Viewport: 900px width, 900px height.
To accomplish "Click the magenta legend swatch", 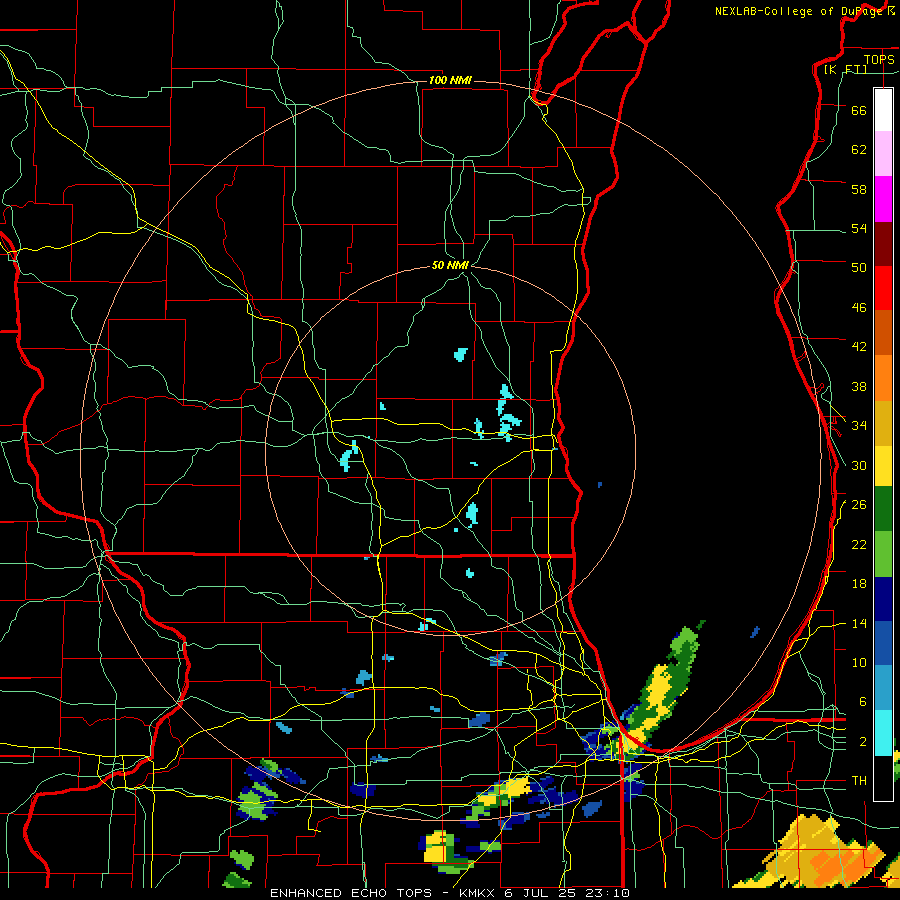I will (x=883, y=199).
